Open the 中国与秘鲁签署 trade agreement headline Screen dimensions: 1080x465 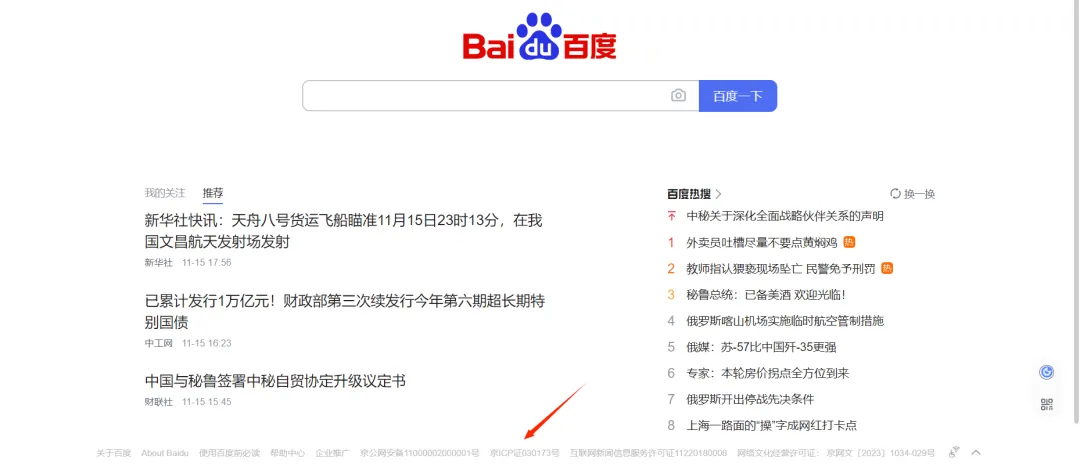[275, 381]
